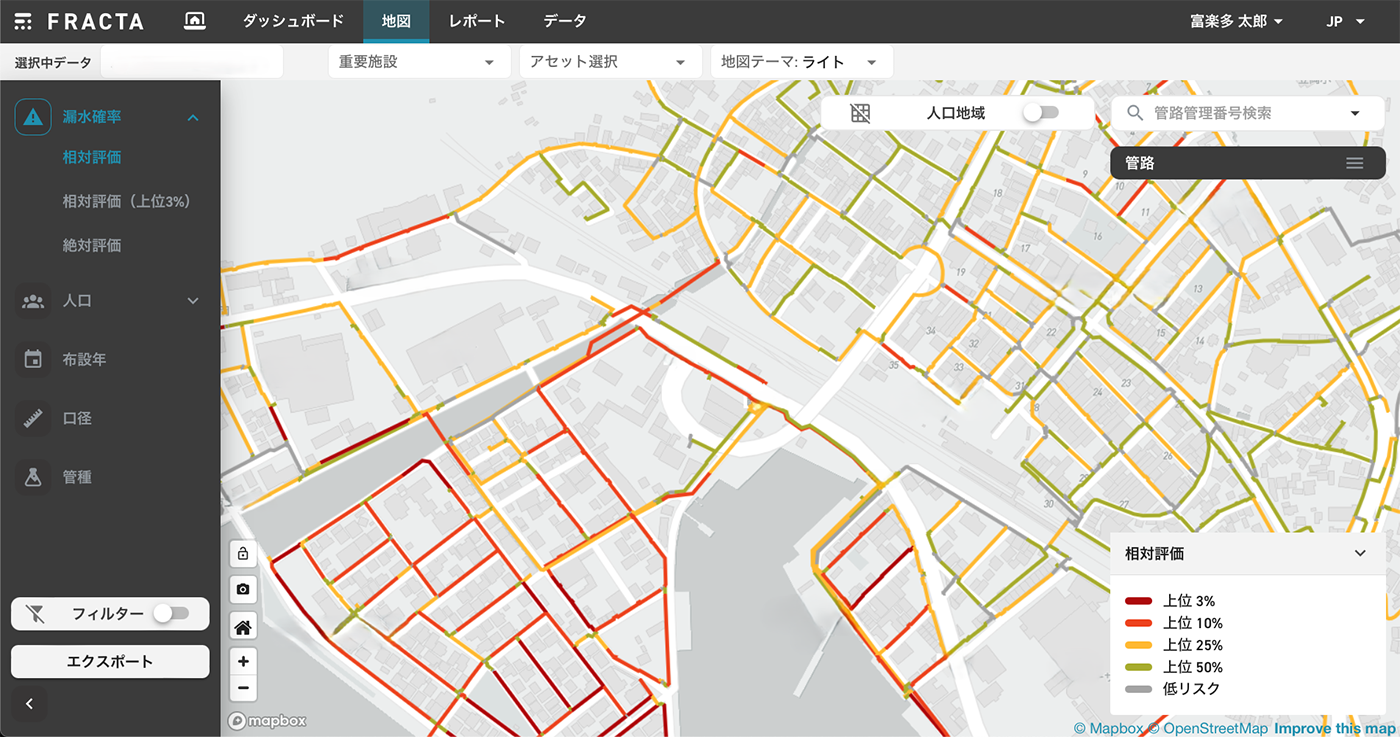The image size is (1400, 737).
Task: Zoom in using the plus button
Action: coord(243,662)
